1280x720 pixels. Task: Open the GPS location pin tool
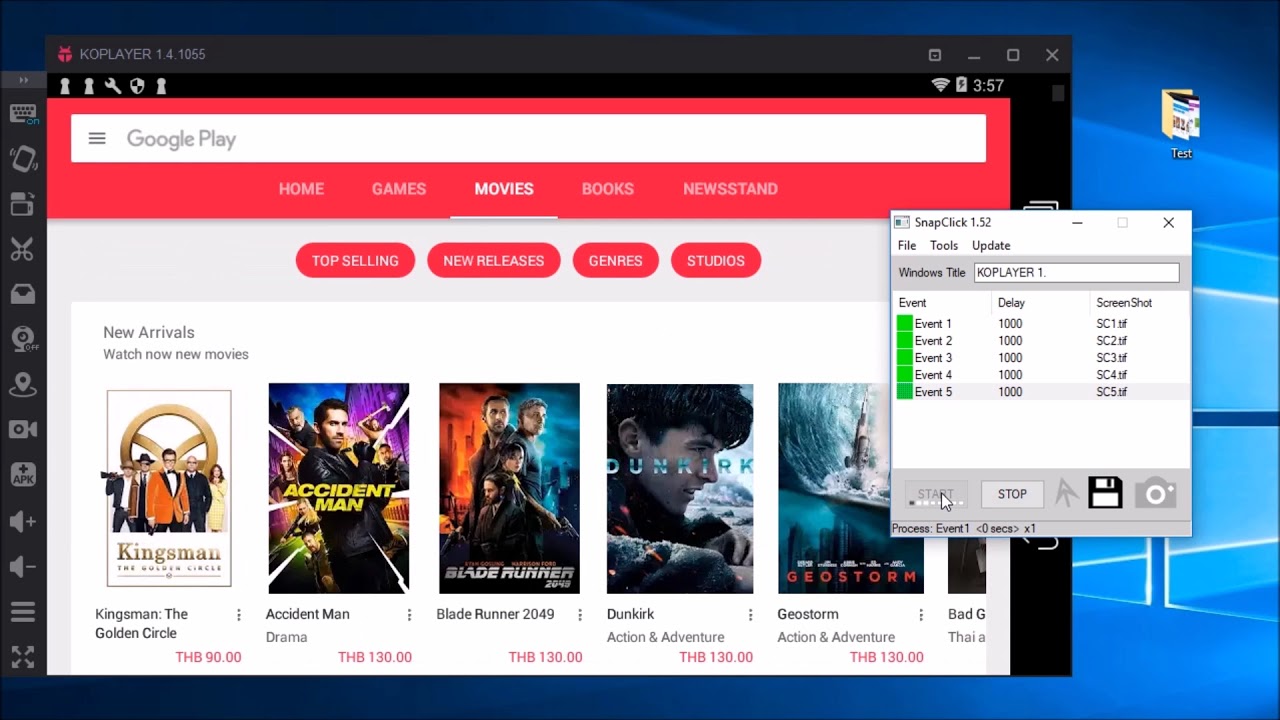coord(23,385)
